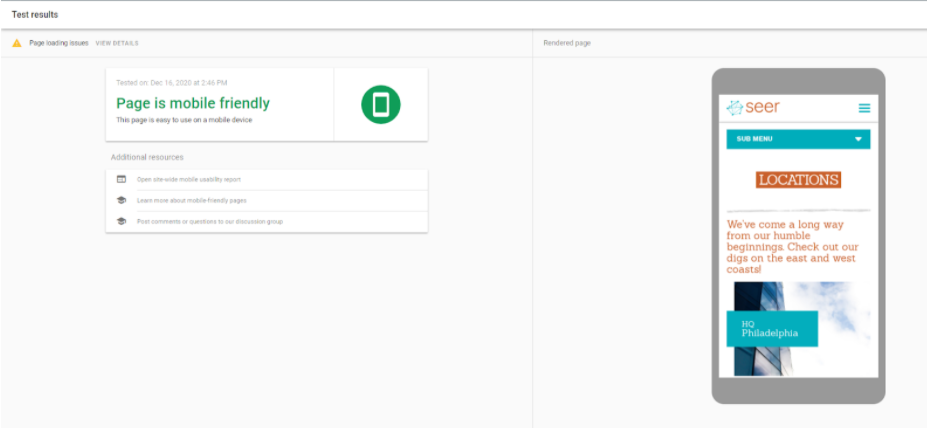Click the Seer logo in rendered page
This screenshot has height=428, width=927.
[753, 107]
